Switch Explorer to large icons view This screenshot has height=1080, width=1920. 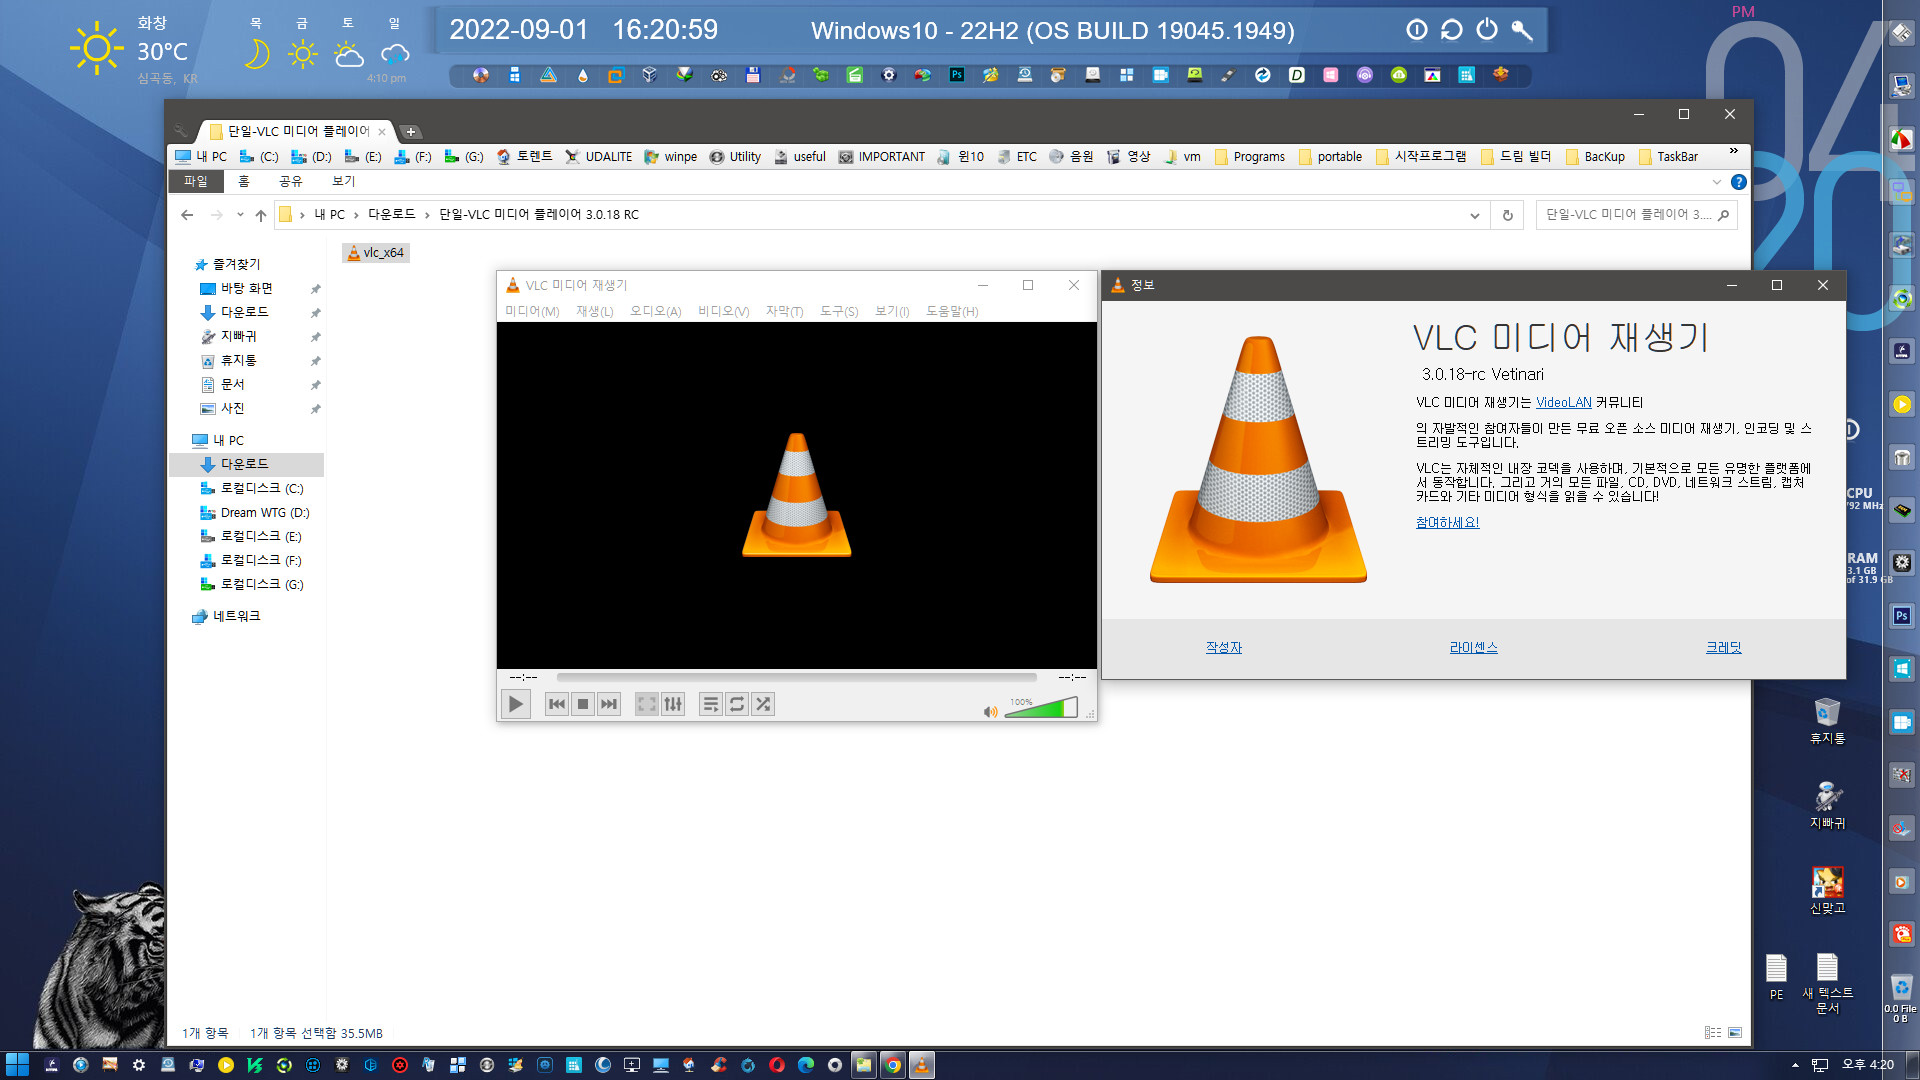point(1735,1033)
